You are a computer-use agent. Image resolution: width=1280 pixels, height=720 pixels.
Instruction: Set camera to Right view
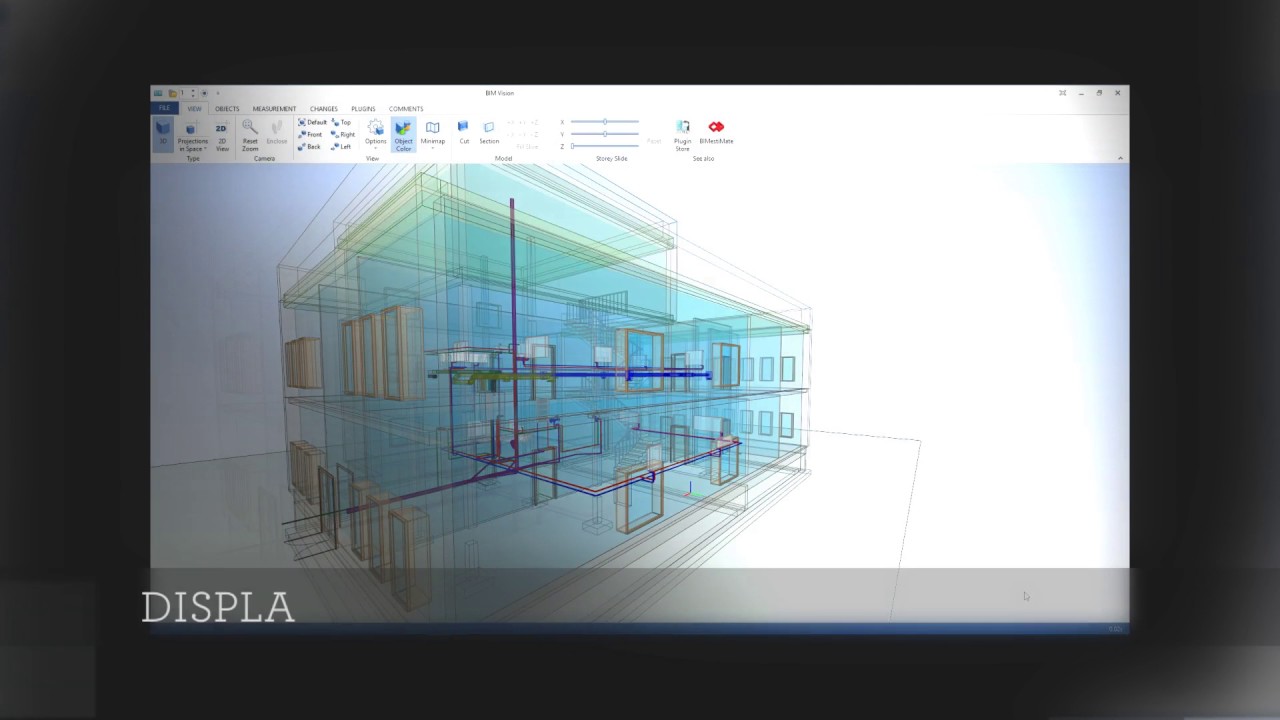(343, 134)
